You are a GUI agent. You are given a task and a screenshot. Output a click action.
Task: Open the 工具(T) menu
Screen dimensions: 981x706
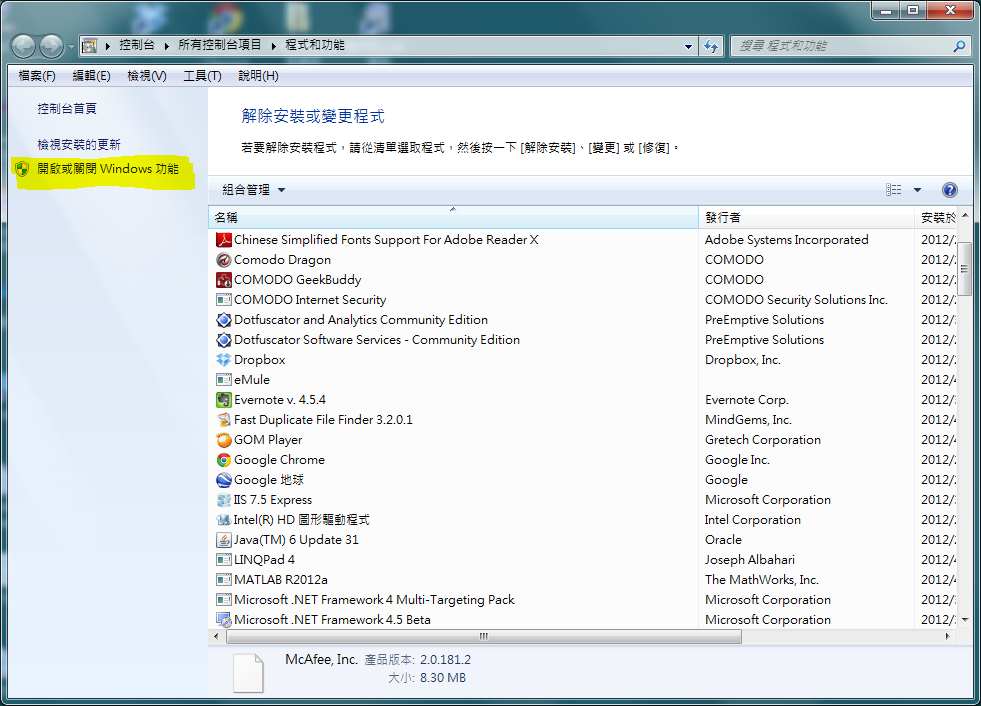[x=202, y=76]
